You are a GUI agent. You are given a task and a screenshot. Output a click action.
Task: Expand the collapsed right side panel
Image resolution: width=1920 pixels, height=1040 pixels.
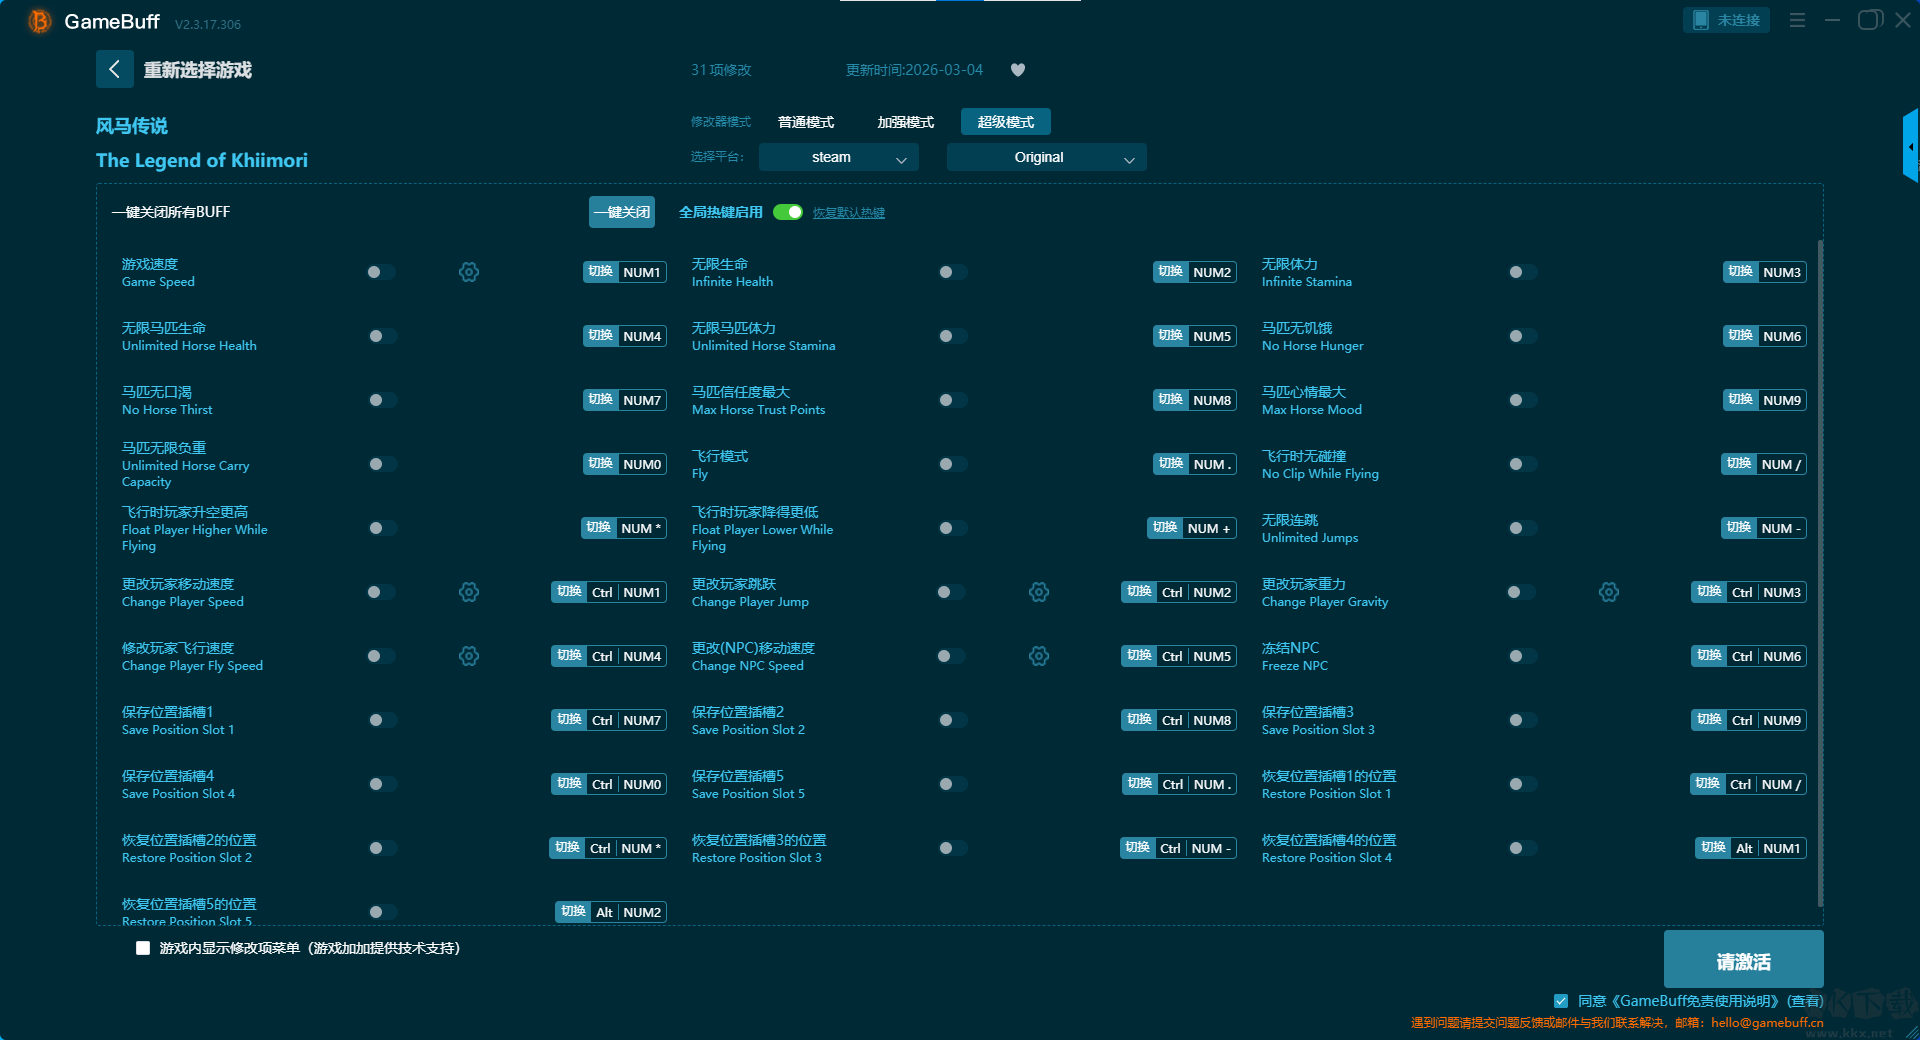(x=1910, y=147)
